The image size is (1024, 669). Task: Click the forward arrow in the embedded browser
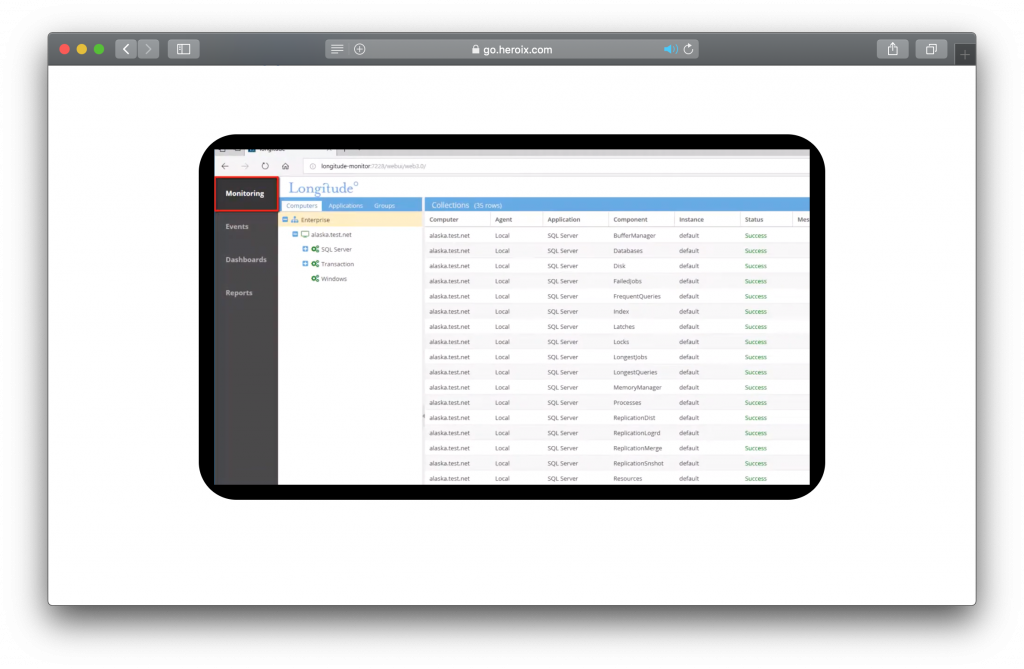[245, 166]
